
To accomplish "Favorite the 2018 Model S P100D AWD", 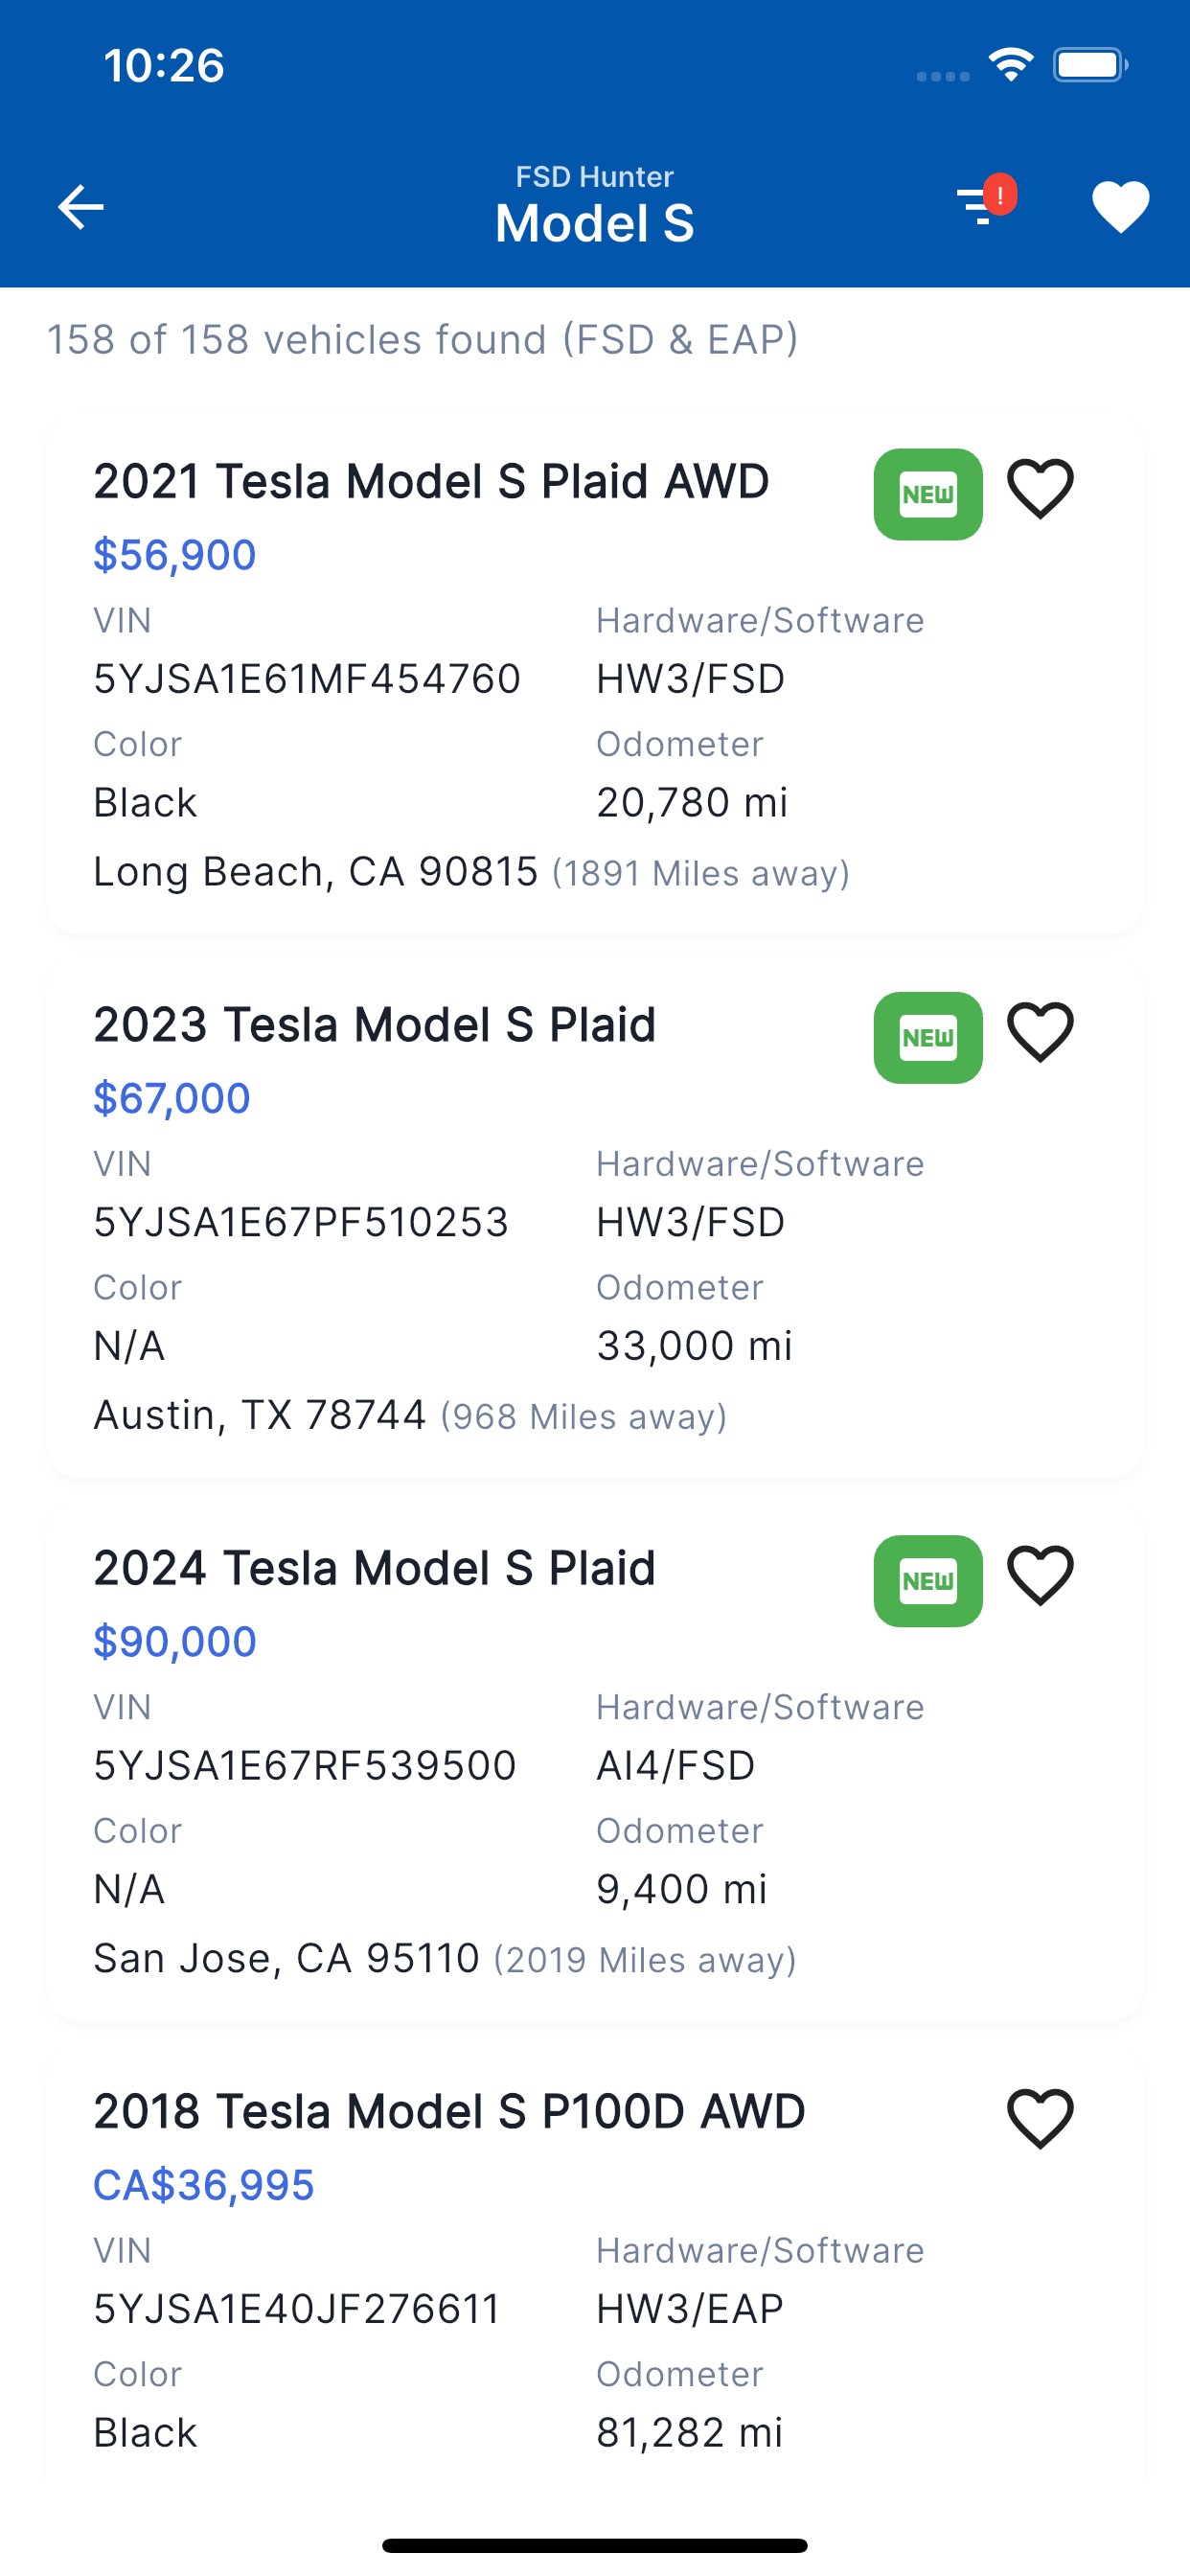I will [1040, 2118].
